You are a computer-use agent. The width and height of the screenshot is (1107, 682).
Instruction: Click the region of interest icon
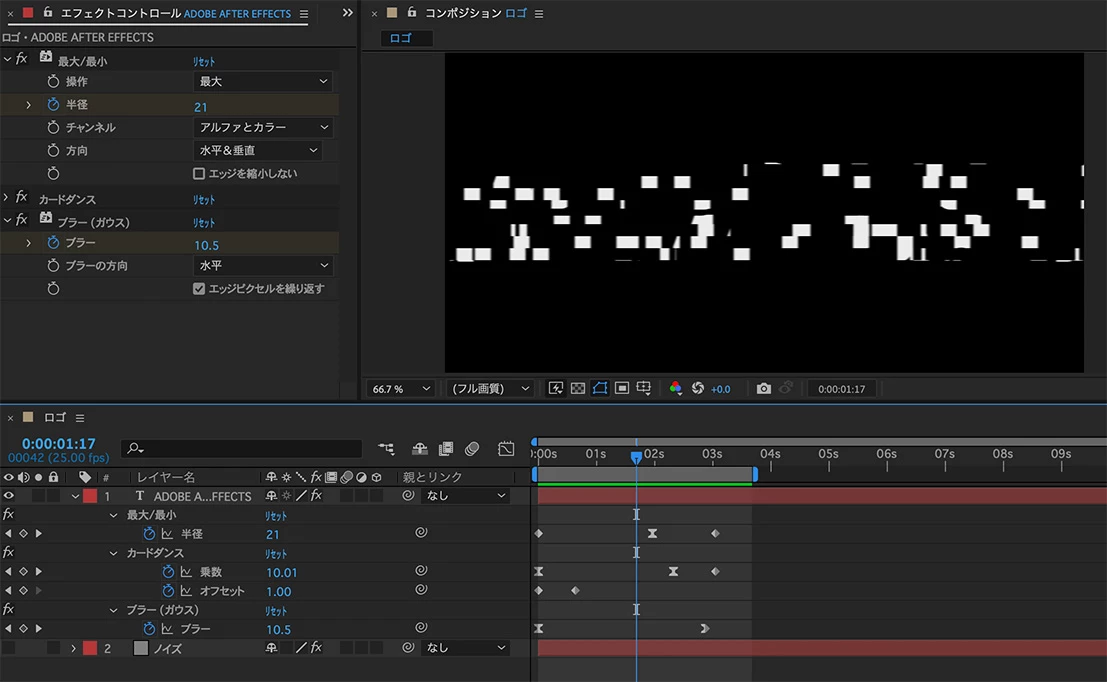[x=621, y=388]
